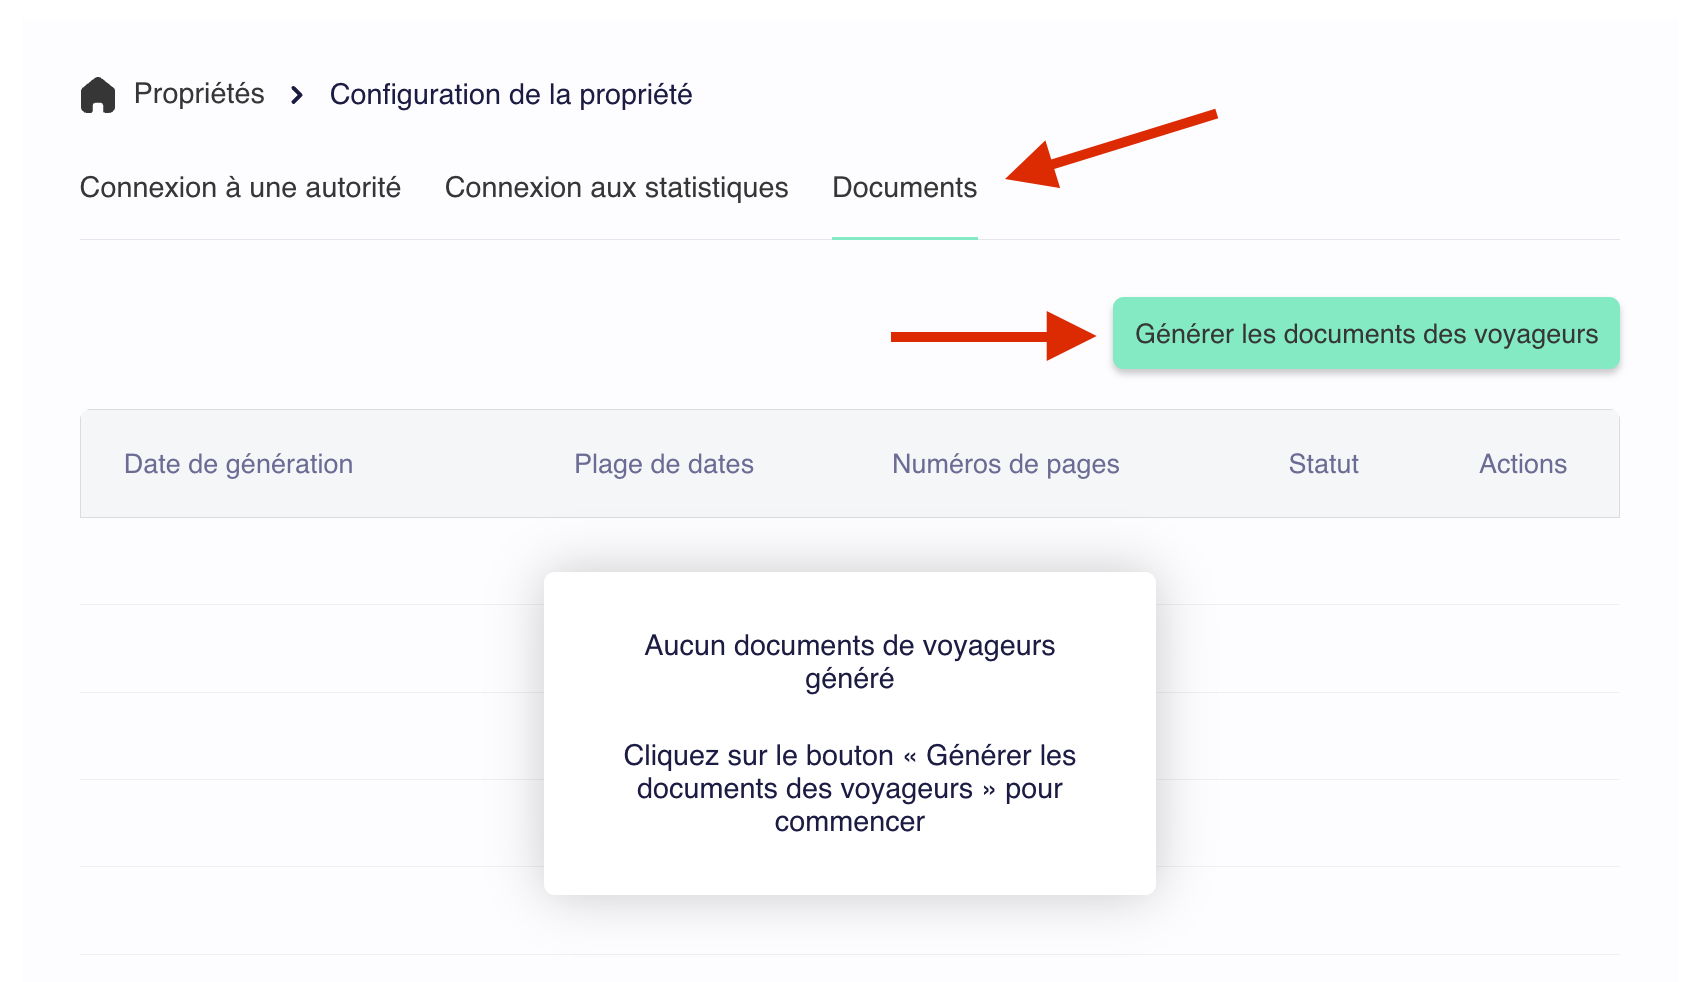Image resolution: width=1690 pixels, height=982 pixels.
Task: Click the Date de génération column header
Action: 238,464
